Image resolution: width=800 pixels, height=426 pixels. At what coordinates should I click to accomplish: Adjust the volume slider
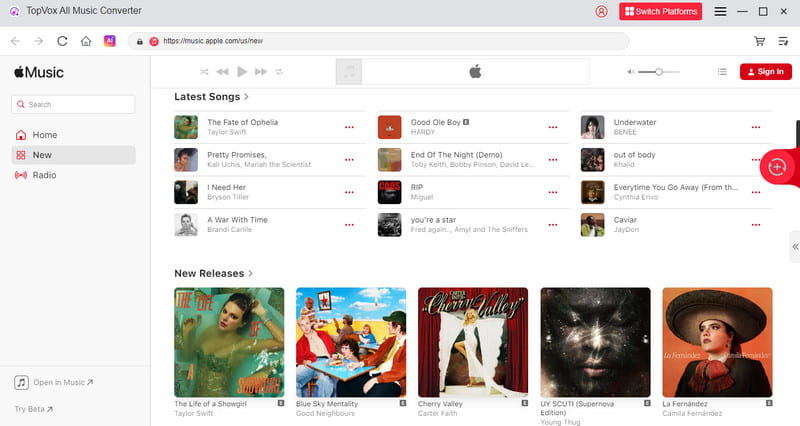point(659,72)
